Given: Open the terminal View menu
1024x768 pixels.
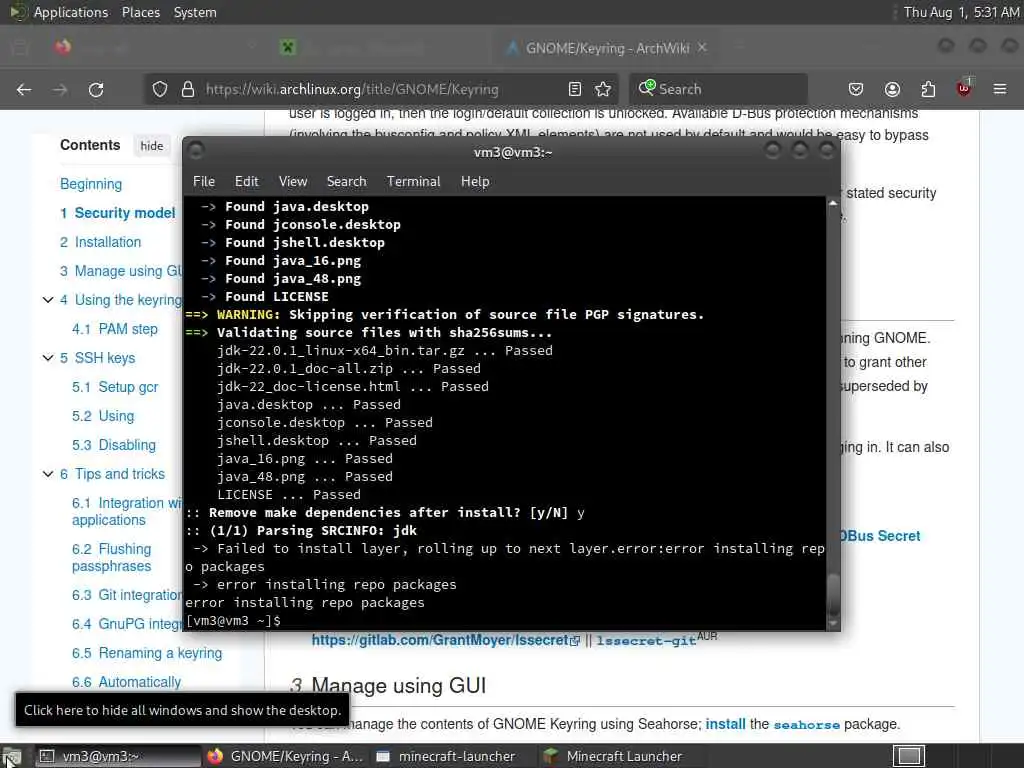Looking at the screenshot, I should tap(293, 182).
